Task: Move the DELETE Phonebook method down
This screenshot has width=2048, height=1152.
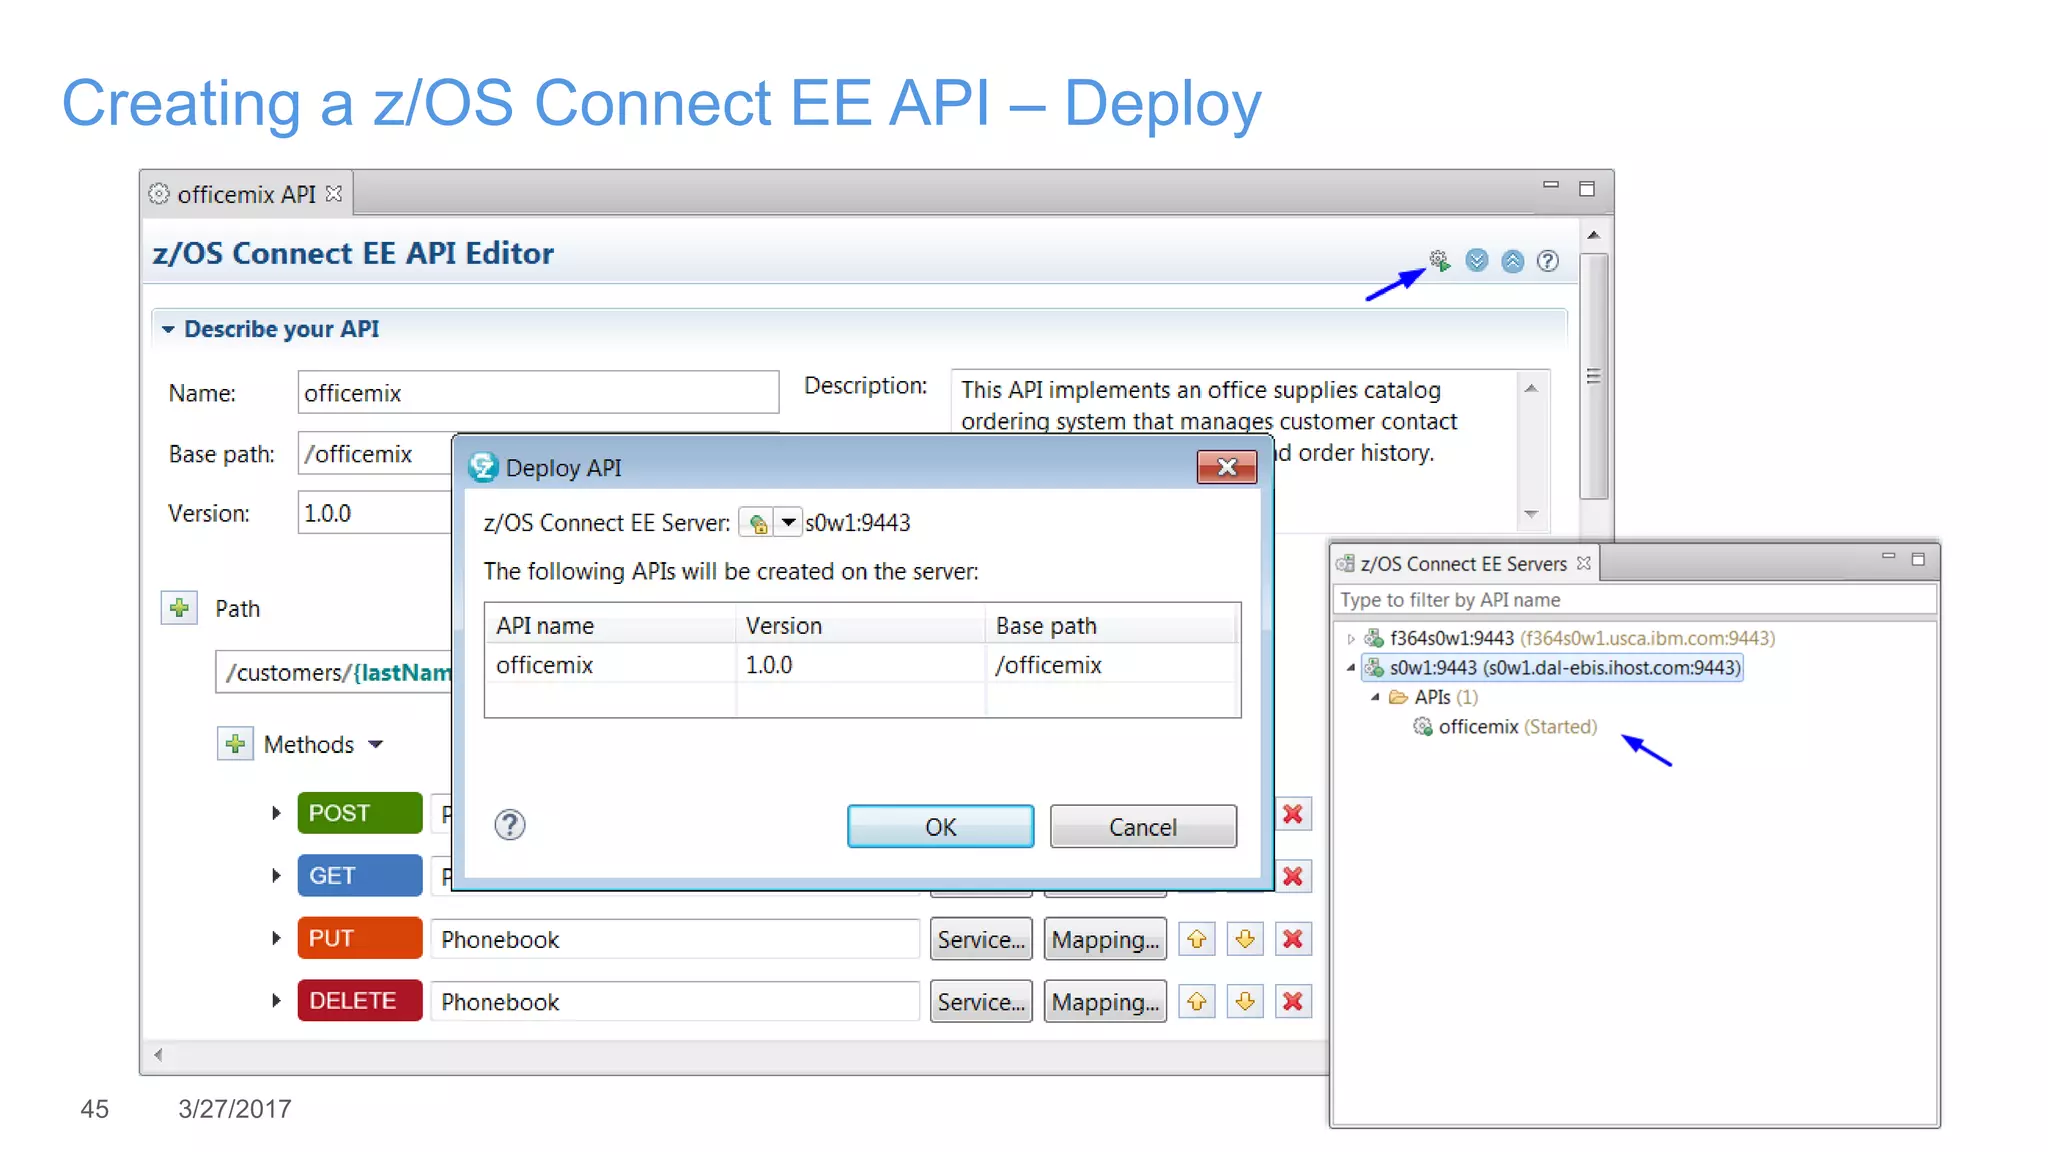Action: [1245, 1001]
